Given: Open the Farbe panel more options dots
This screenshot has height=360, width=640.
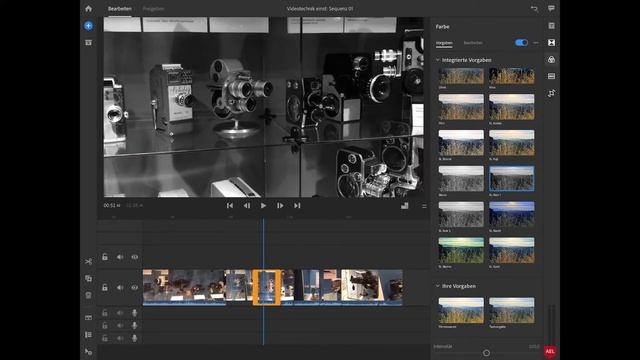Looking at the screenshot, I should point(536,42).
